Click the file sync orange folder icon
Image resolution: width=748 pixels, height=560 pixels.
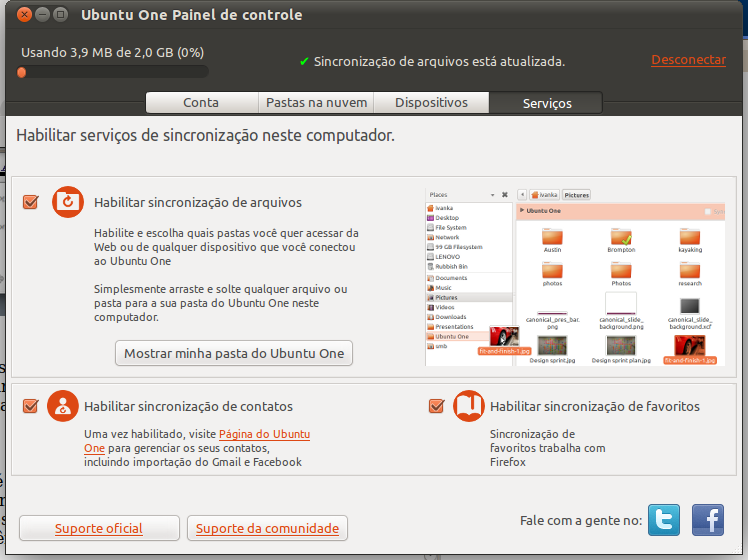click(x=68, y=202)
